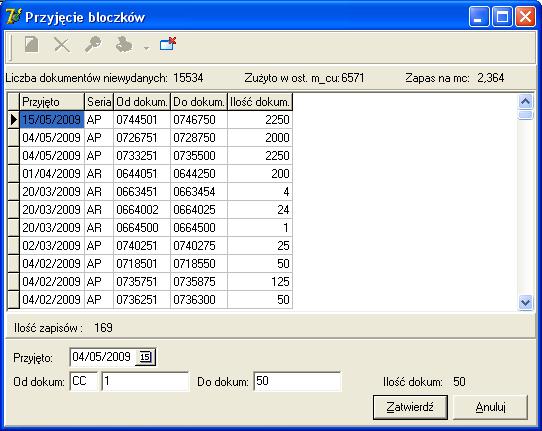Open the calendar picker in the Przyjęto date field
This screenshot has height=431, width=542.
(145, 357)
